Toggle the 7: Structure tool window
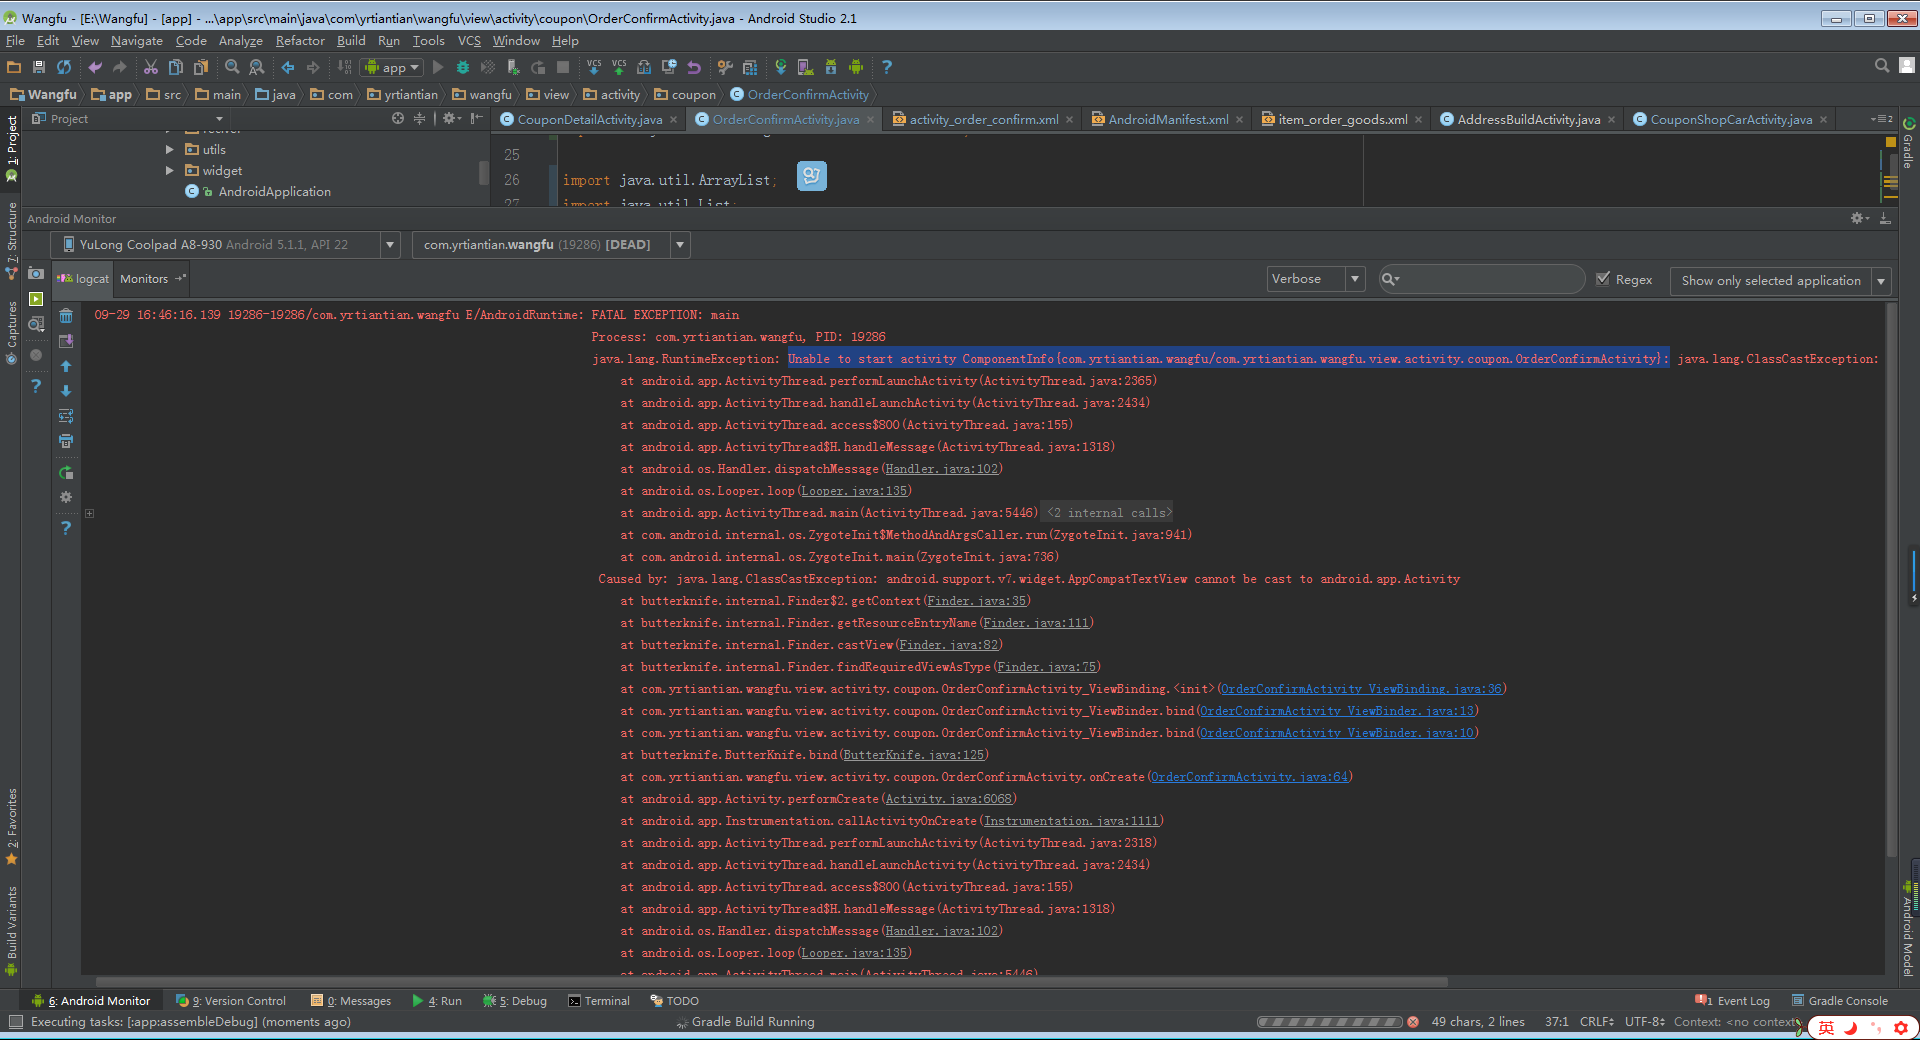1920x1040 pixels. tap(11, 241)
